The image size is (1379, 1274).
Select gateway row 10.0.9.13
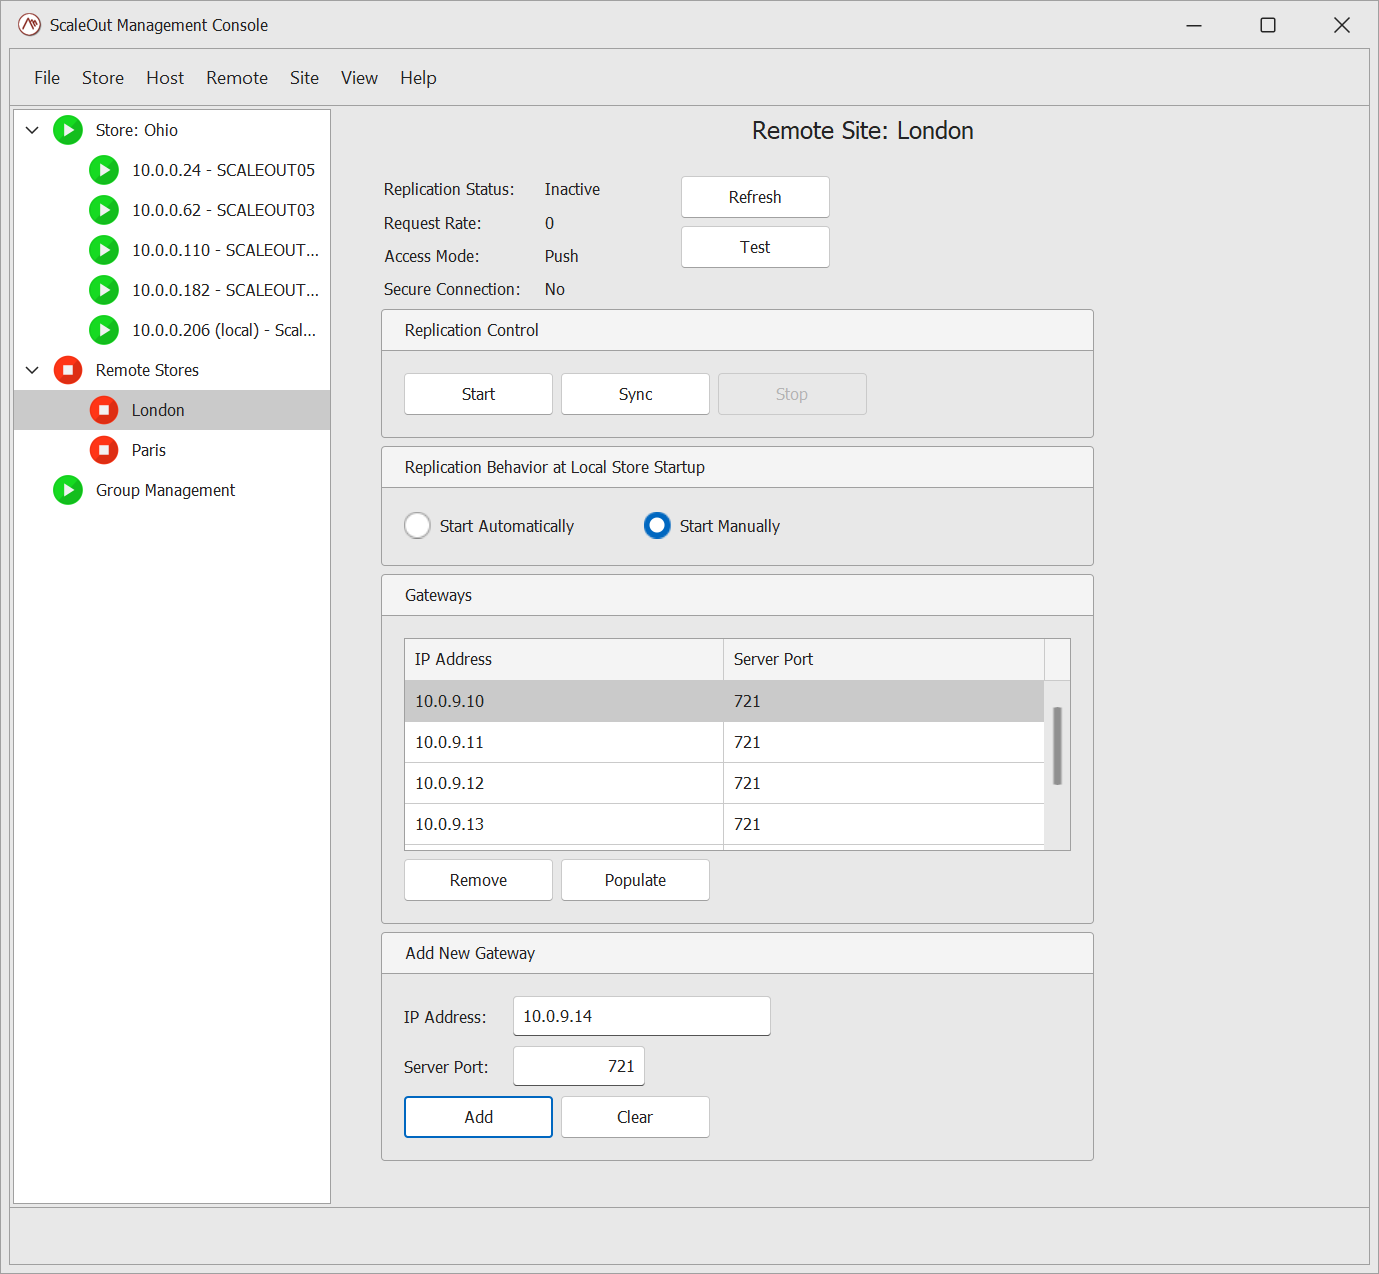tap(724, 824)
